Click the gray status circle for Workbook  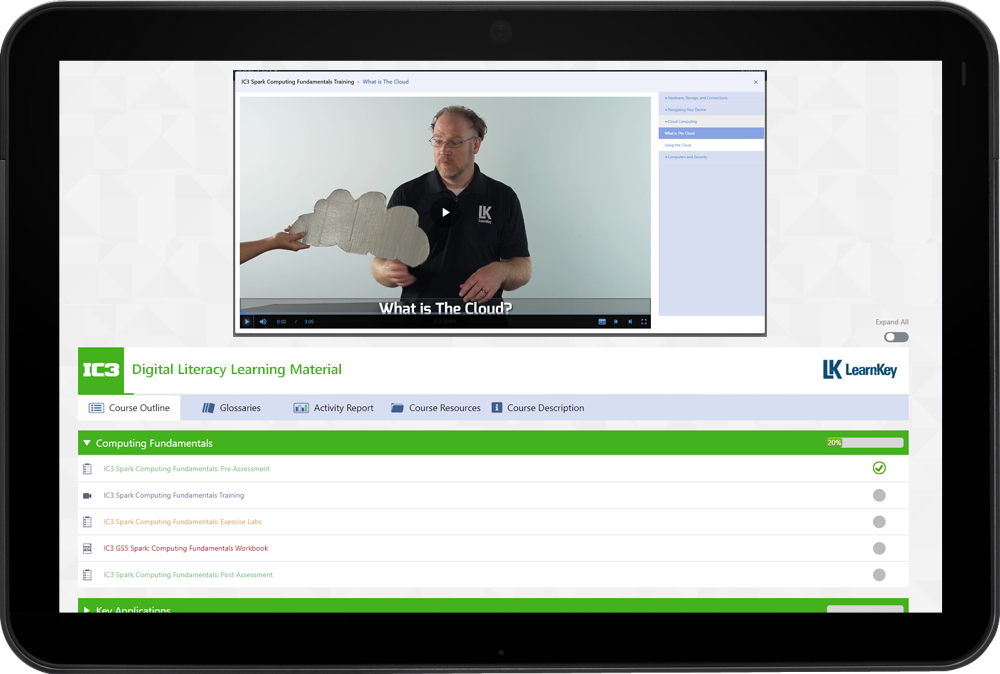(x=879, y=548)
